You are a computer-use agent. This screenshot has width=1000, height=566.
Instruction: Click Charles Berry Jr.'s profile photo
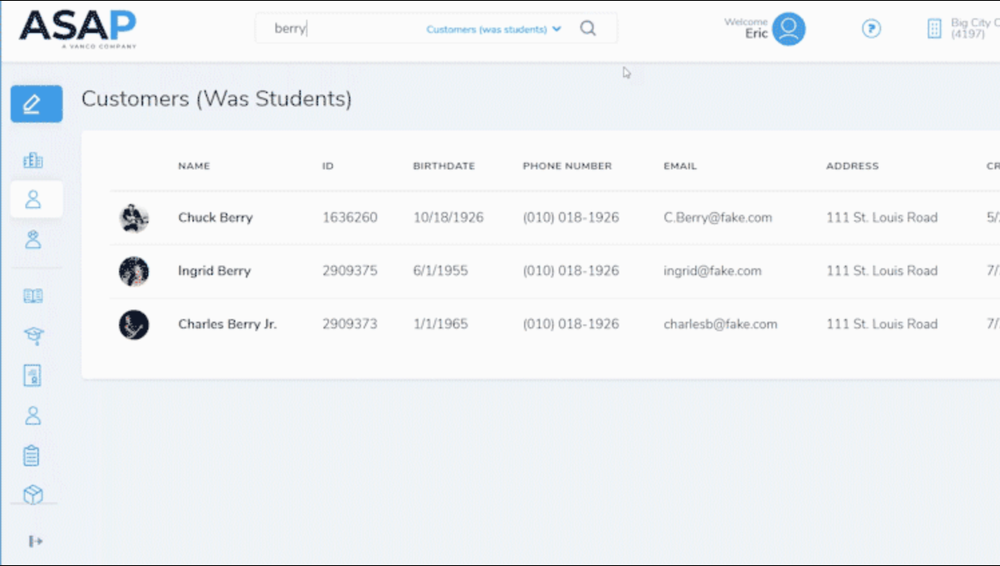[x=134, y=325]
